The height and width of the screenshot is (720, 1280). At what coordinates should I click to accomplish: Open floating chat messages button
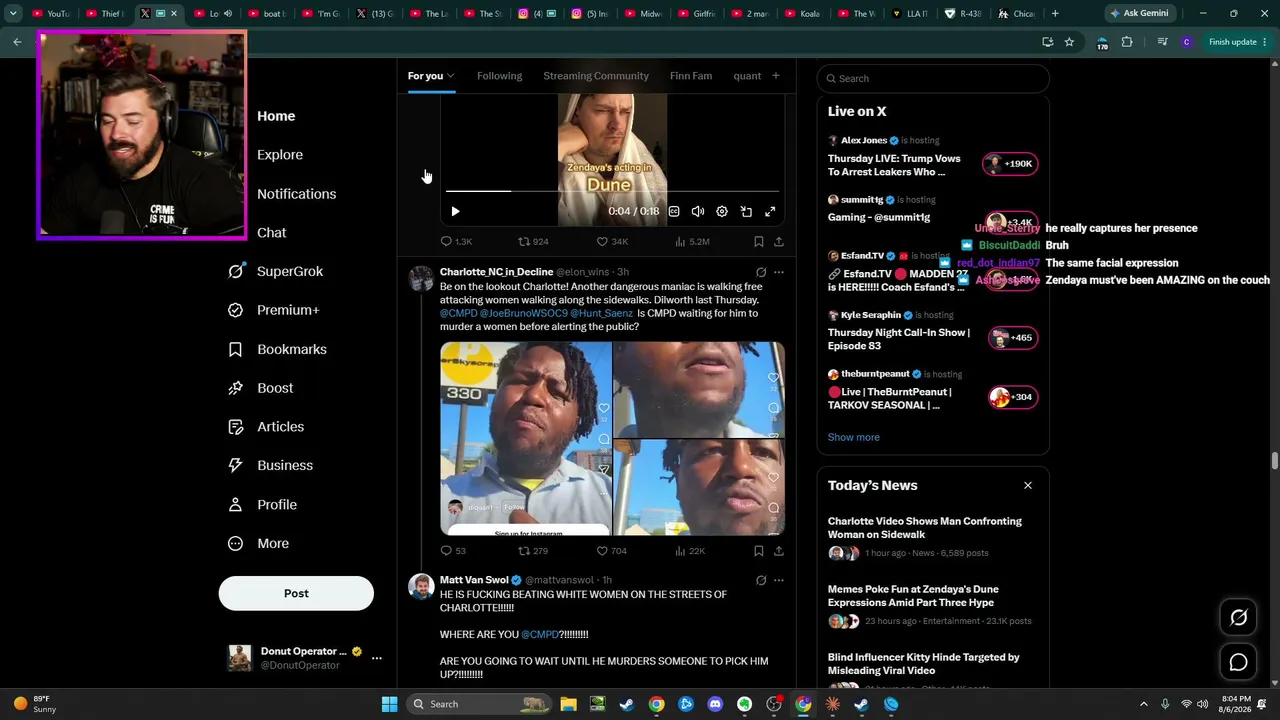tap(1238, 662)
